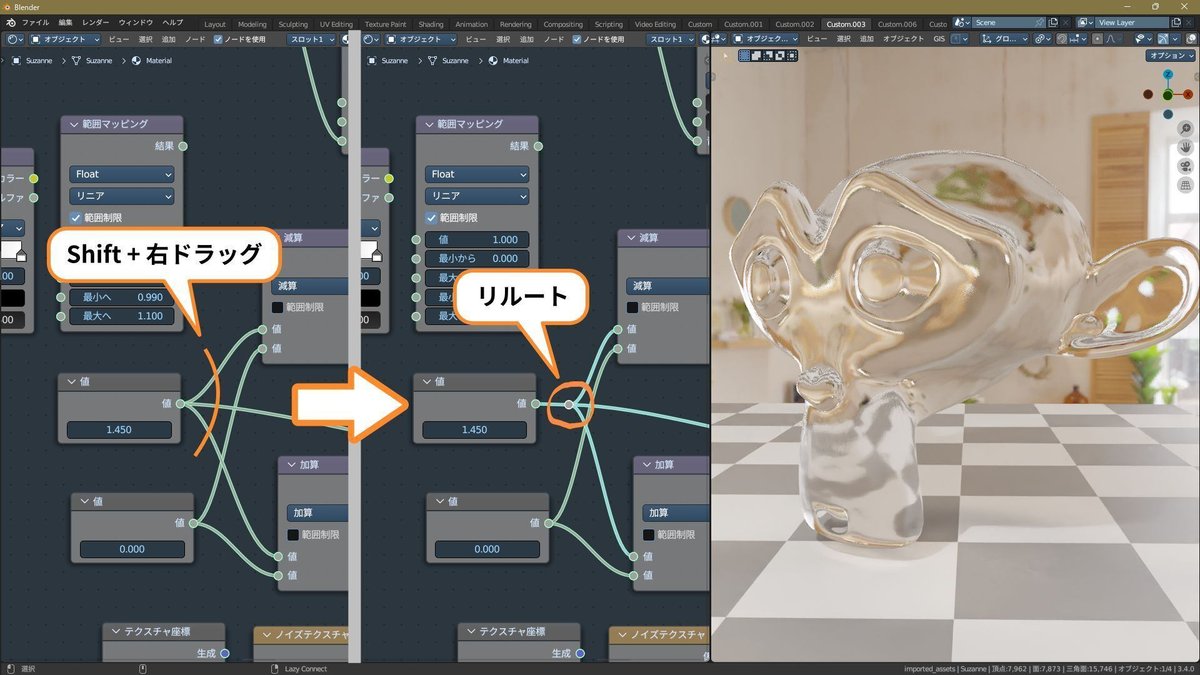This screenshot has height=675, width=1200.
Task: Enable 範囲制限 in left 加算 node
Action: [x=294, y=535]
